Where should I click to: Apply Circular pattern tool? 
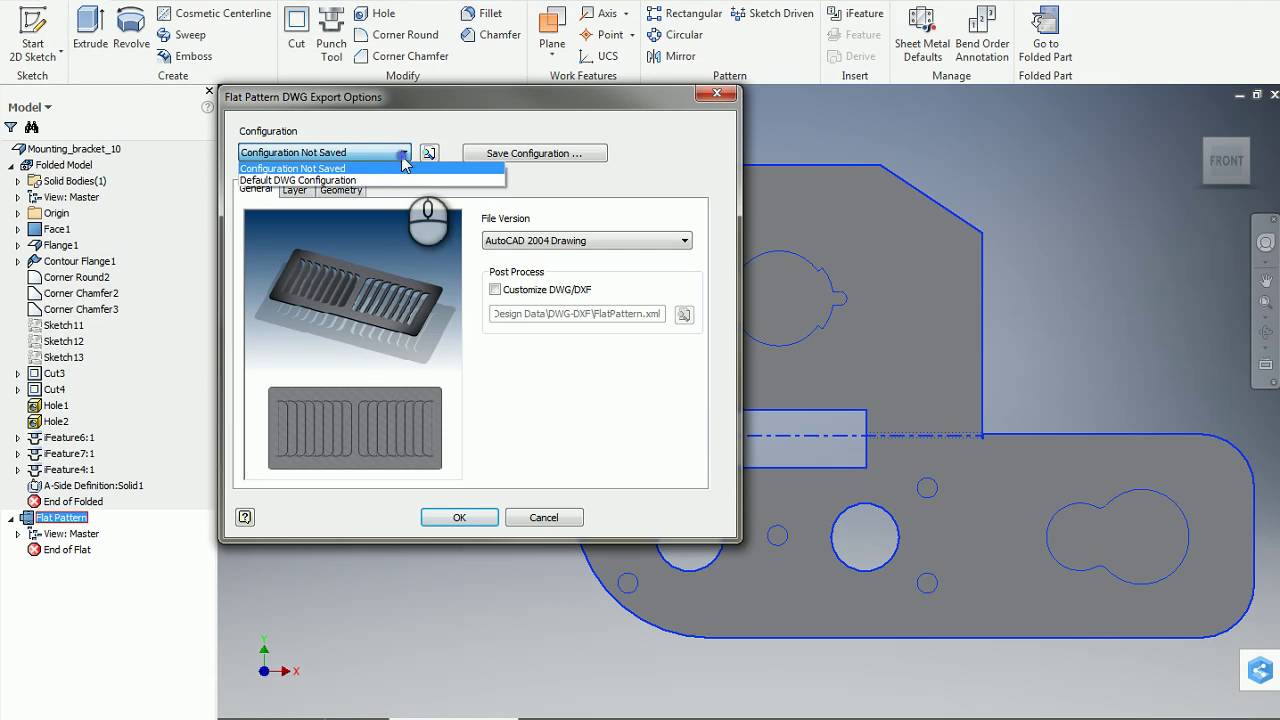(675, 35)
